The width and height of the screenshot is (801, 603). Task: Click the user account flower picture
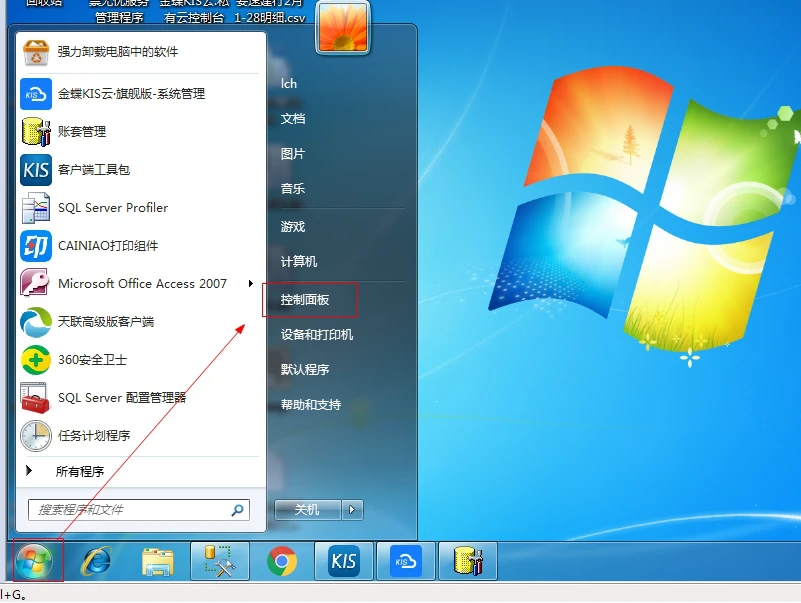coord(343,27)
